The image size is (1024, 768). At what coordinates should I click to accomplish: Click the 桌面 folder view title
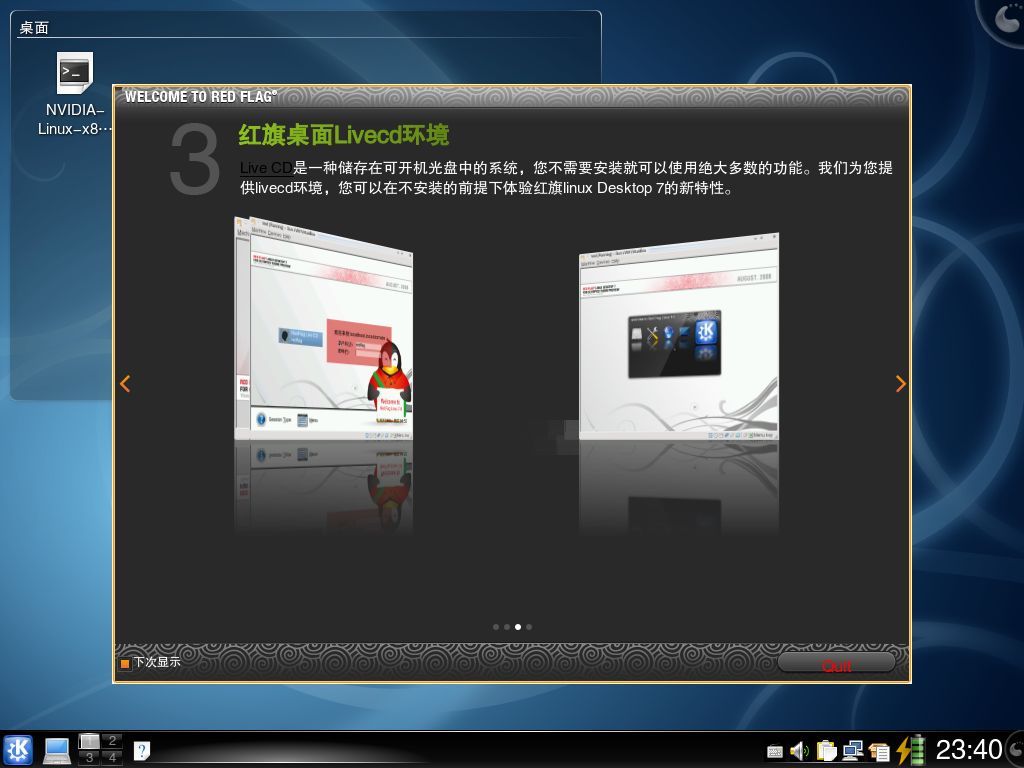(x=34, y=28)
